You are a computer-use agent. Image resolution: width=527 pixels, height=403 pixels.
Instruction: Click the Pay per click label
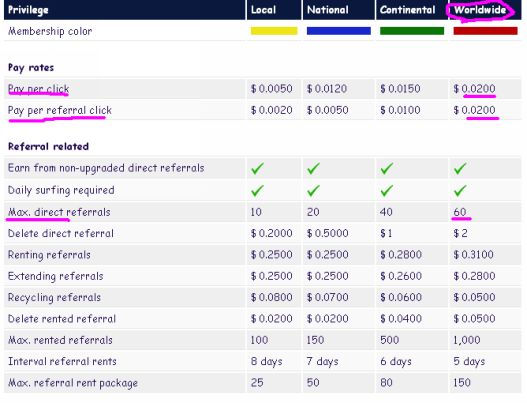pos(38,89)
